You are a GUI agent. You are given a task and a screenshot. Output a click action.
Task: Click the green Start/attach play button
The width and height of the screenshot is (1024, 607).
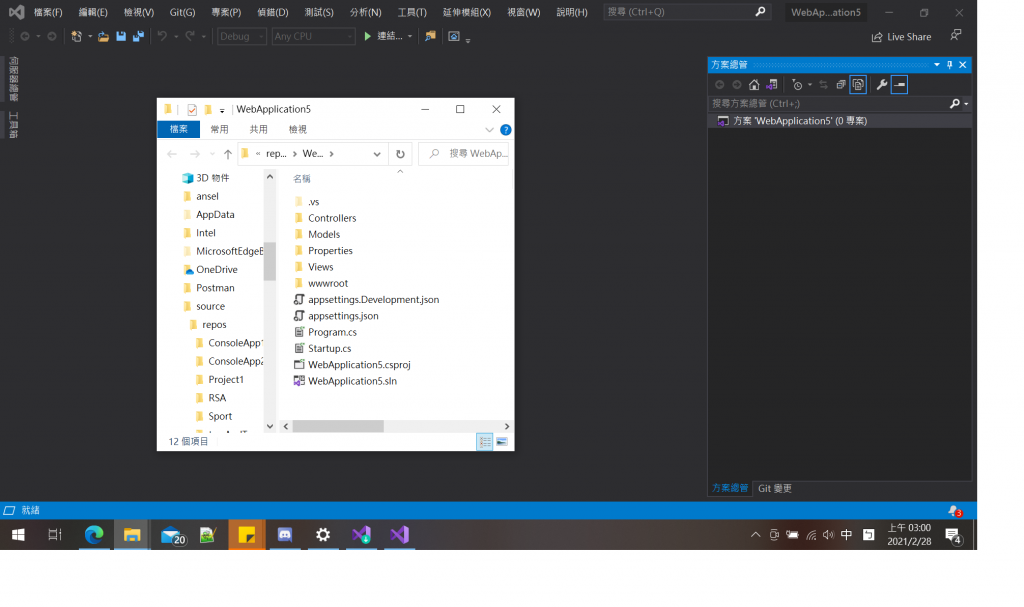(x=368, y=37)
